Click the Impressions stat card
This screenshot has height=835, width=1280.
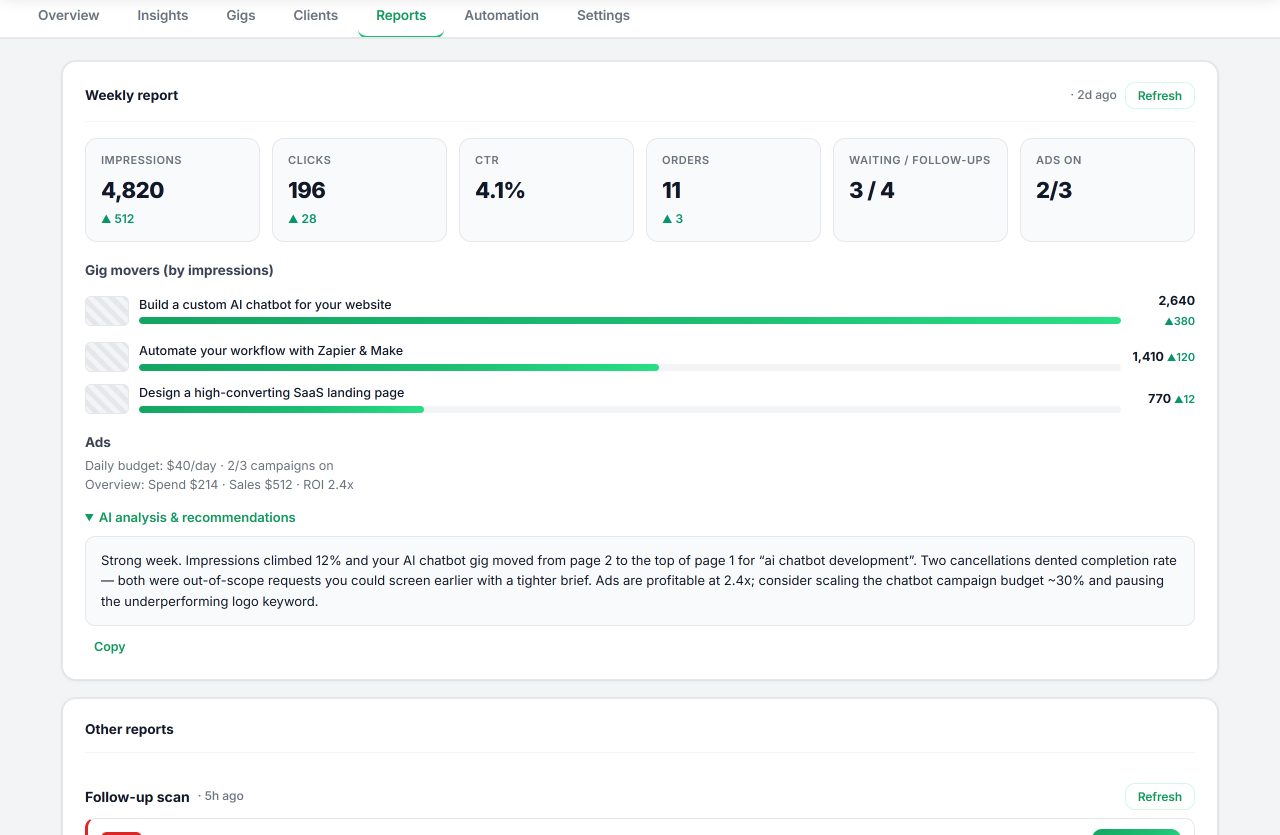click(172, 190)
